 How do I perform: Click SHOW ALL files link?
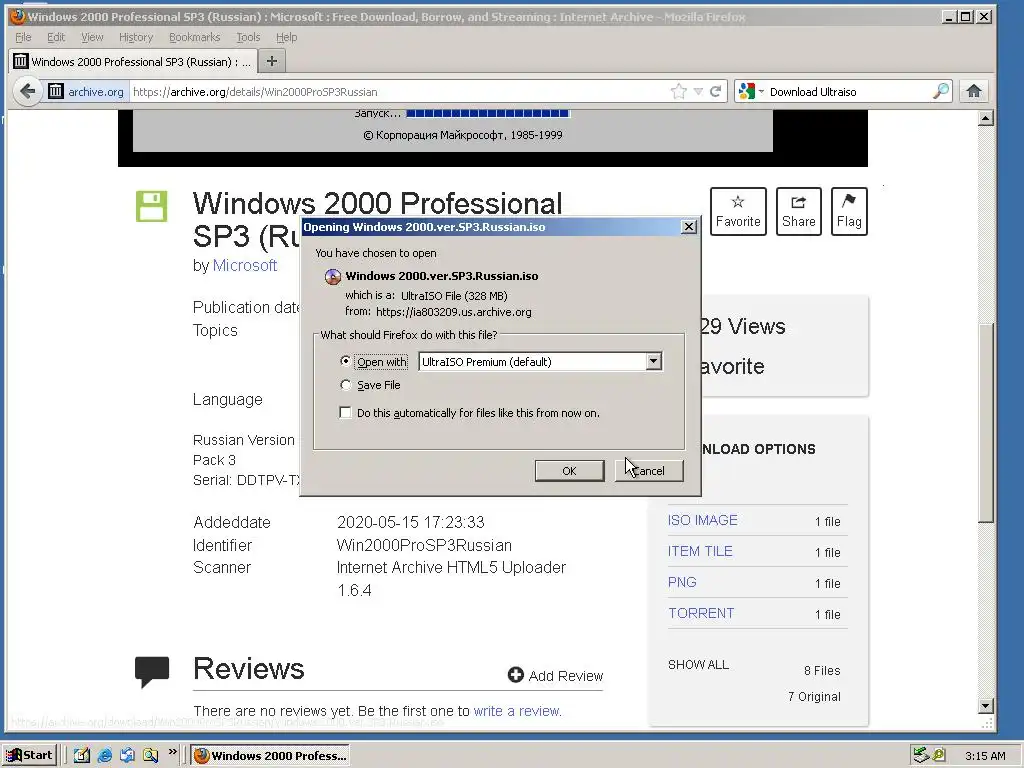(x=698, y=665)
